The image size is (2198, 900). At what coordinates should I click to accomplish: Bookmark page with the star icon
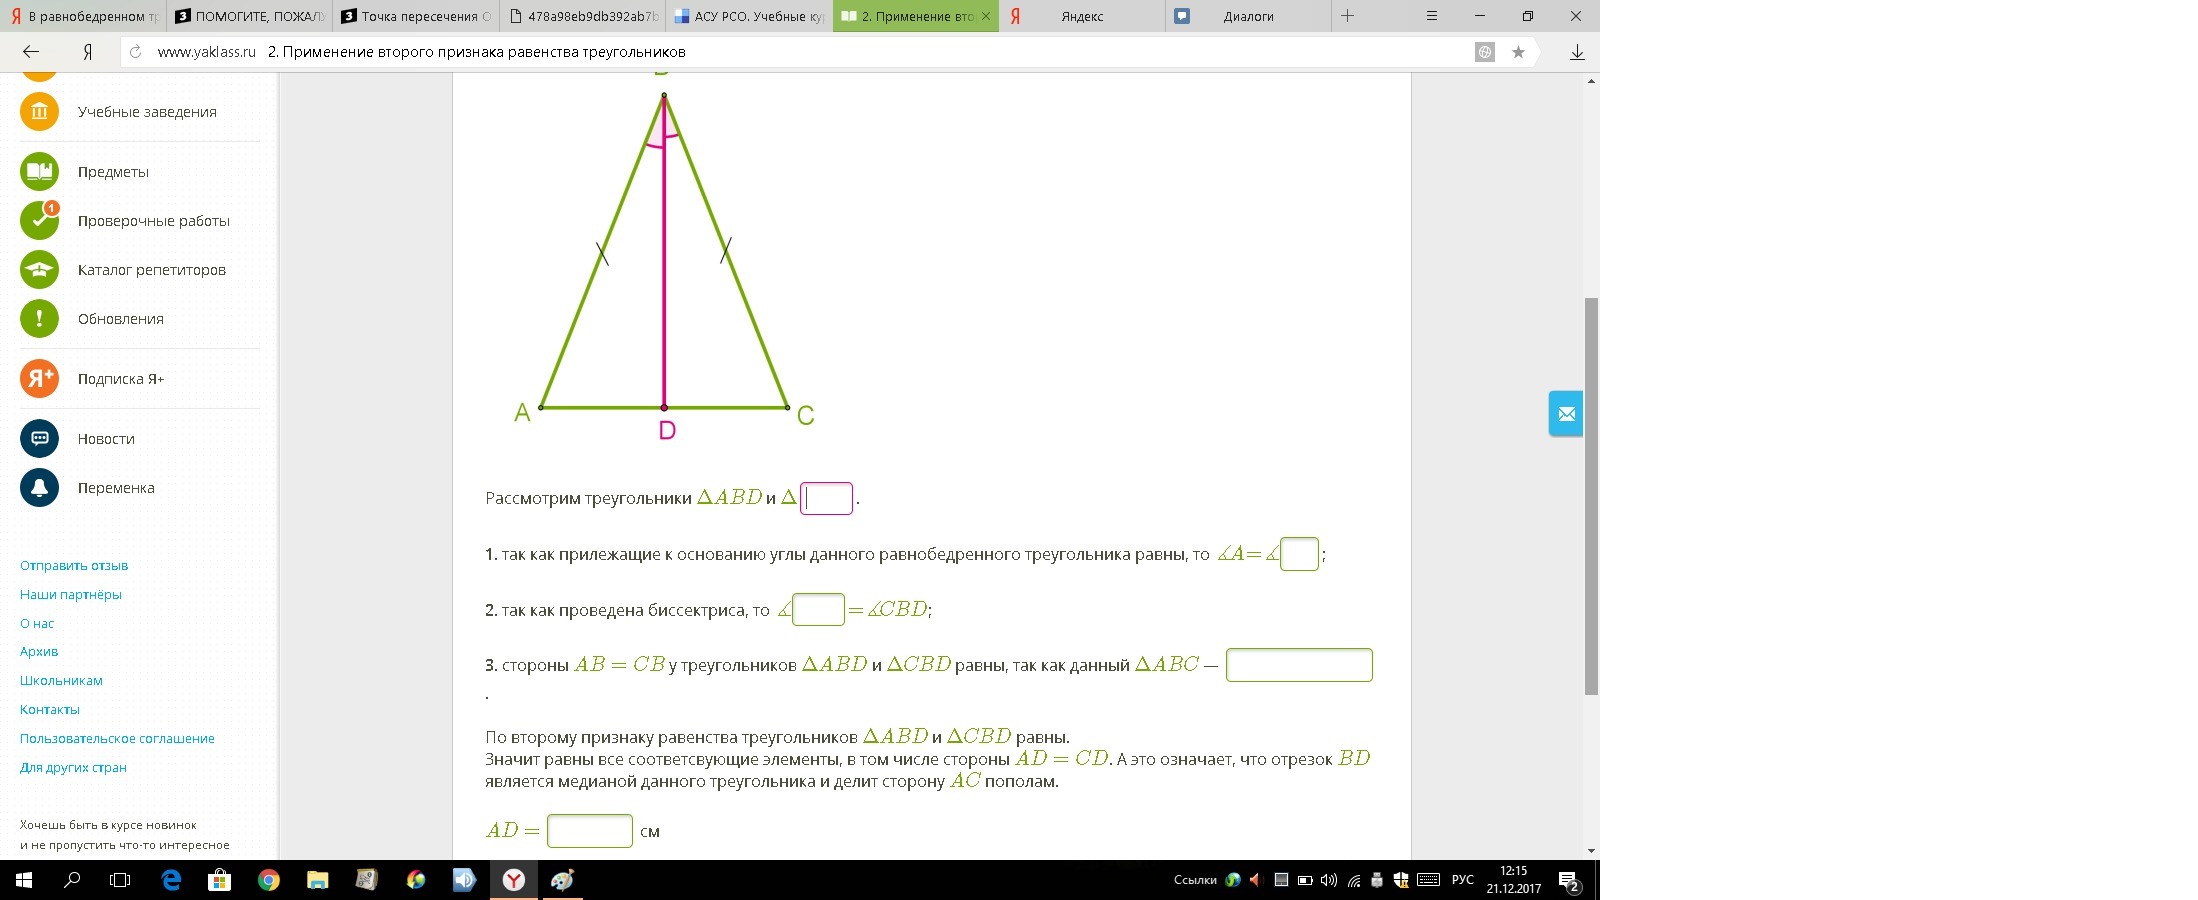[1518, 52]
